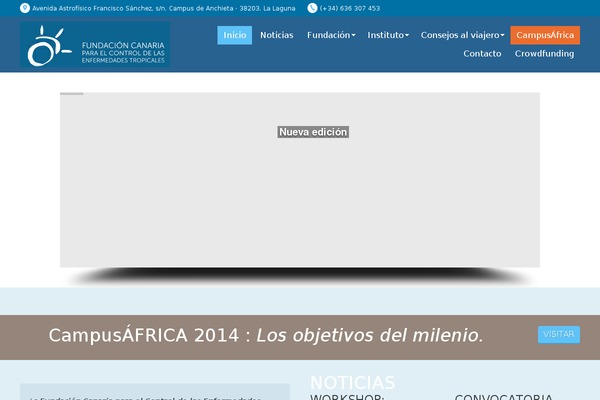Open the Noticias menu item
Screen dimensions: 600x400
tap(277, 35)
